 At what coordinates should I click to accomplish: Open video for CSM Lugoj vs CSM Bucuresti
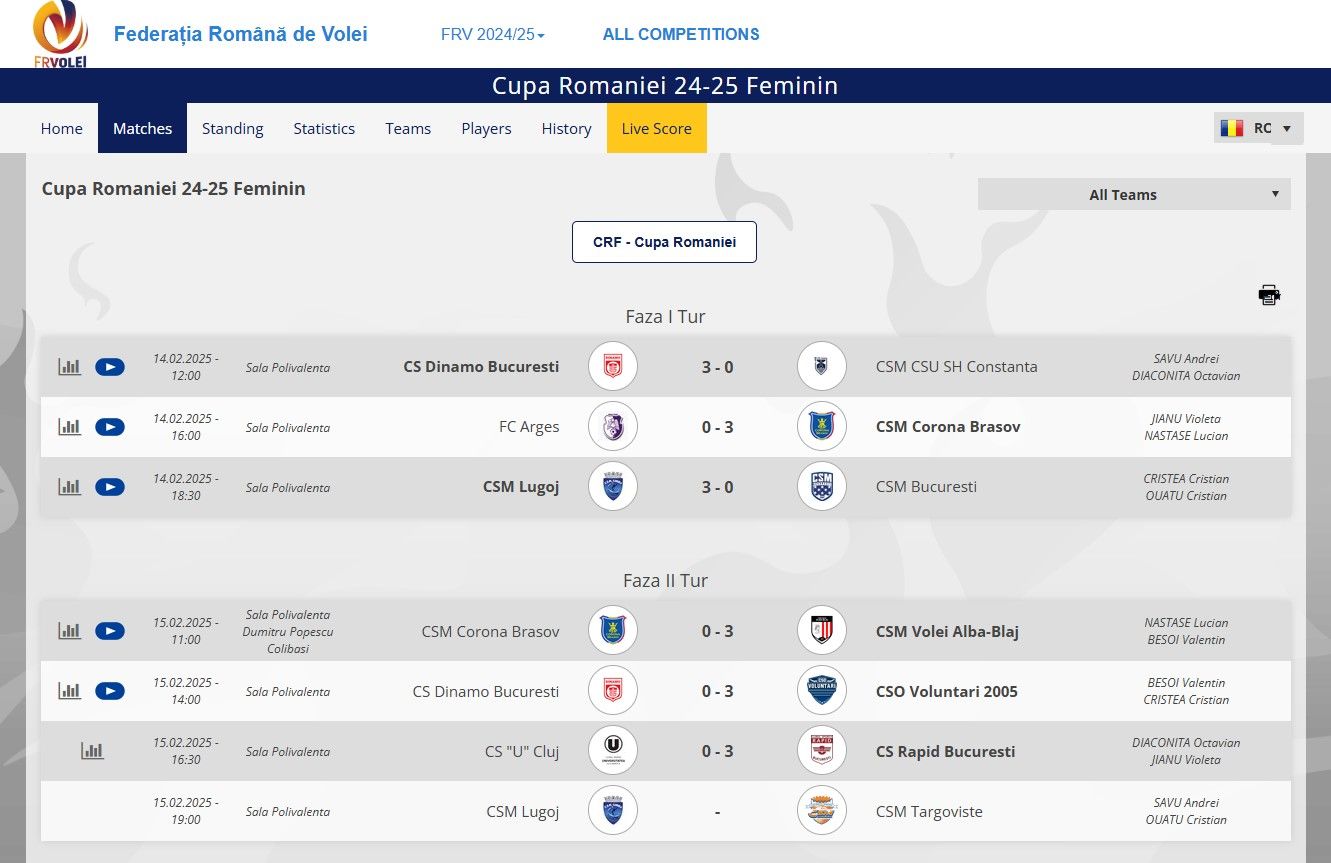110,487
